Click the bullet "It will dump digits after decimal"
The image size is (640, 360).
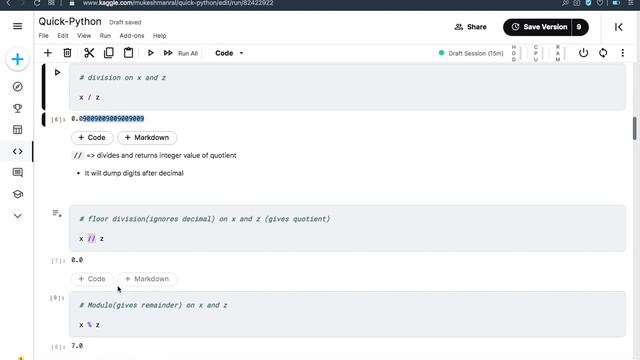tap(134, 173)
